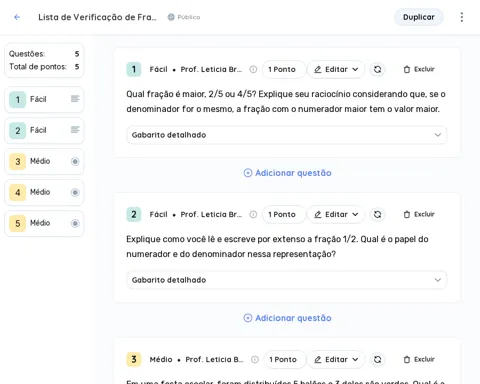Click Prof. Leticia B... author on question 3
Screen dimensions: 480x384
[x=214, y=359]
